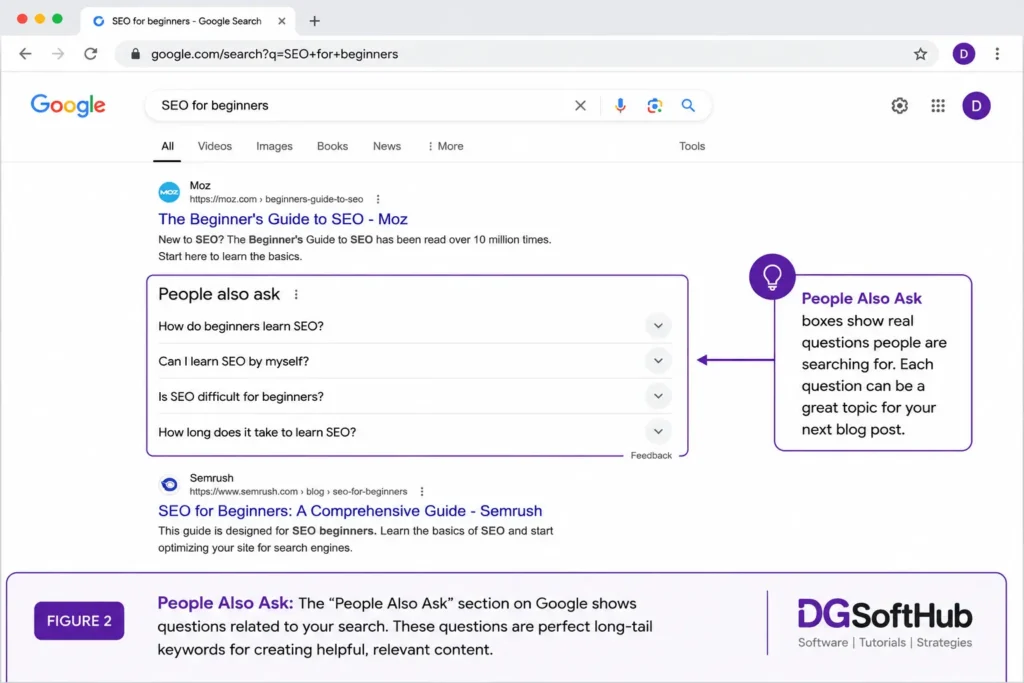
Task: Search by image with the Lens icon
Action: [654, 105]
